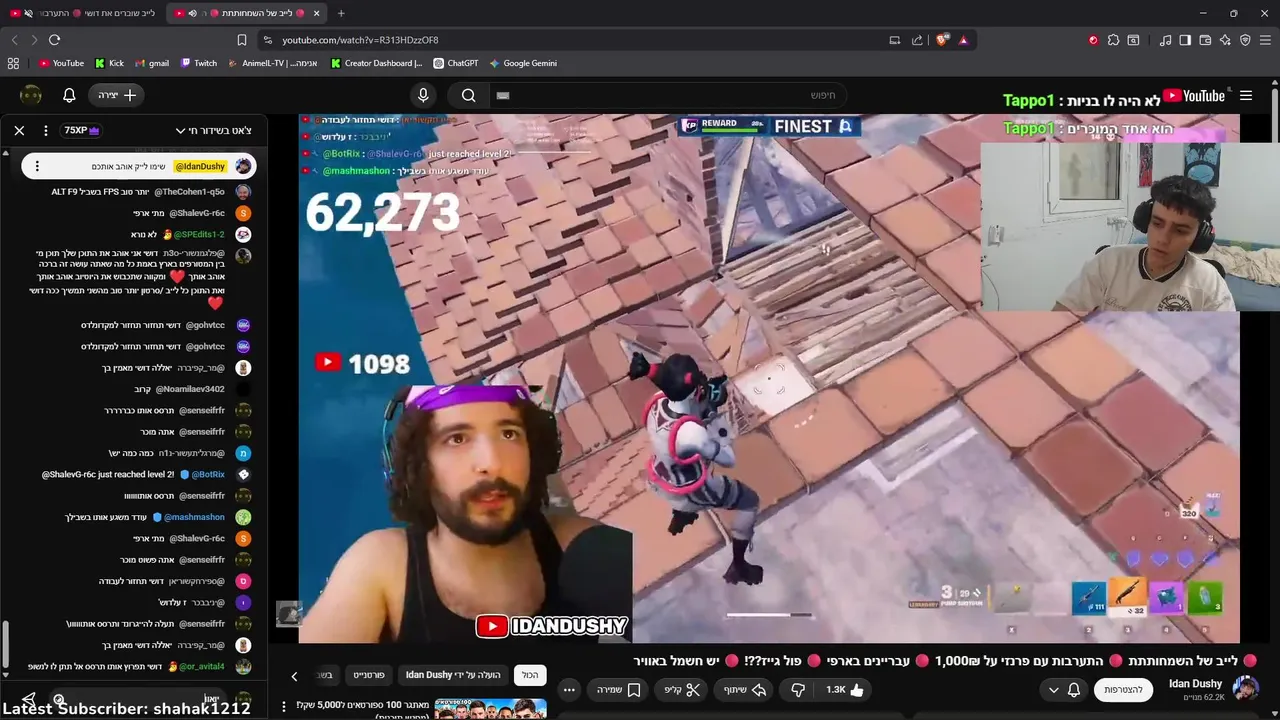The image size is (1280, 720).
Task: Open recommended video thumbnail below chips
Action: point(490,709)
